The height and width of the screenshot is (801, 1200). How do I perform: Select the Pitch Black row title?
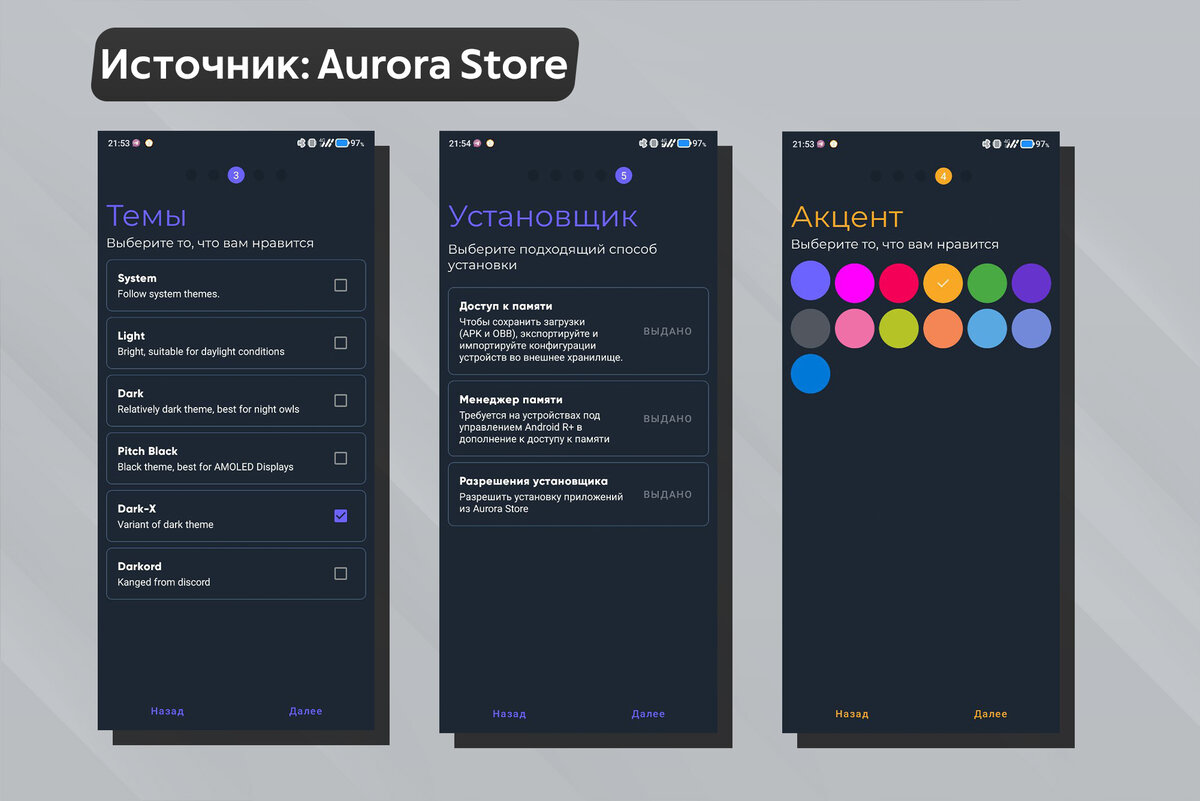147,451
